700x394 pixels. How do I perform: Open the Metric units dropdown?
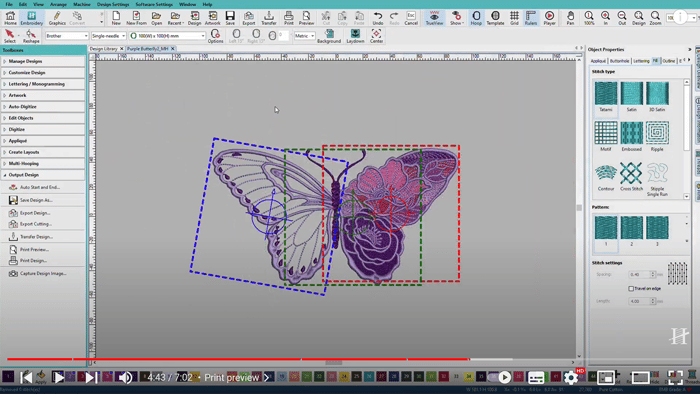304,36
